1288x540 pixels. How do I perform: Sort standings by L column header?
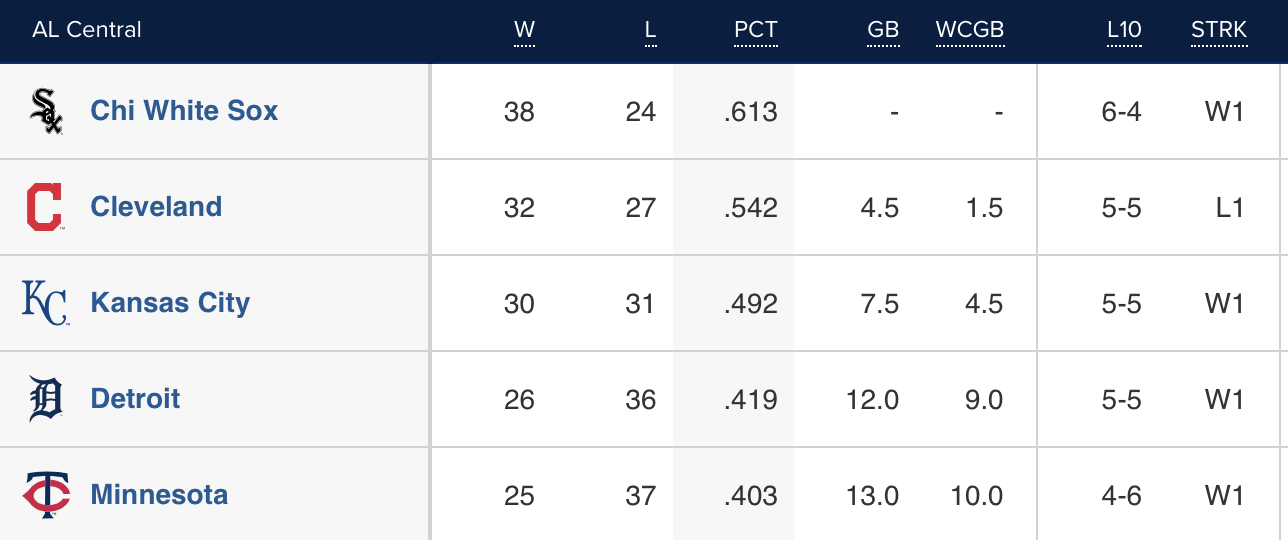click(650, 30)
